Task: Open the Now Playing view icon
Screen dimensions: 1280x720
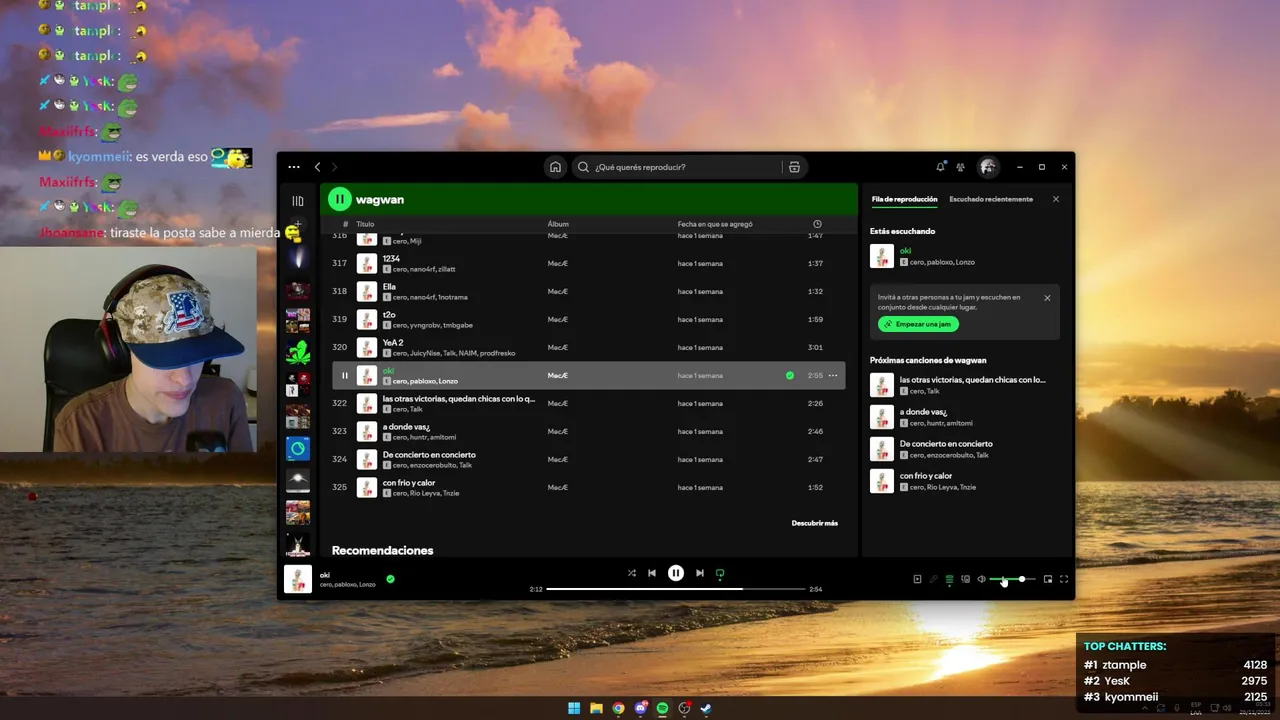Action: pyautogui.click(x=917, y=579)
